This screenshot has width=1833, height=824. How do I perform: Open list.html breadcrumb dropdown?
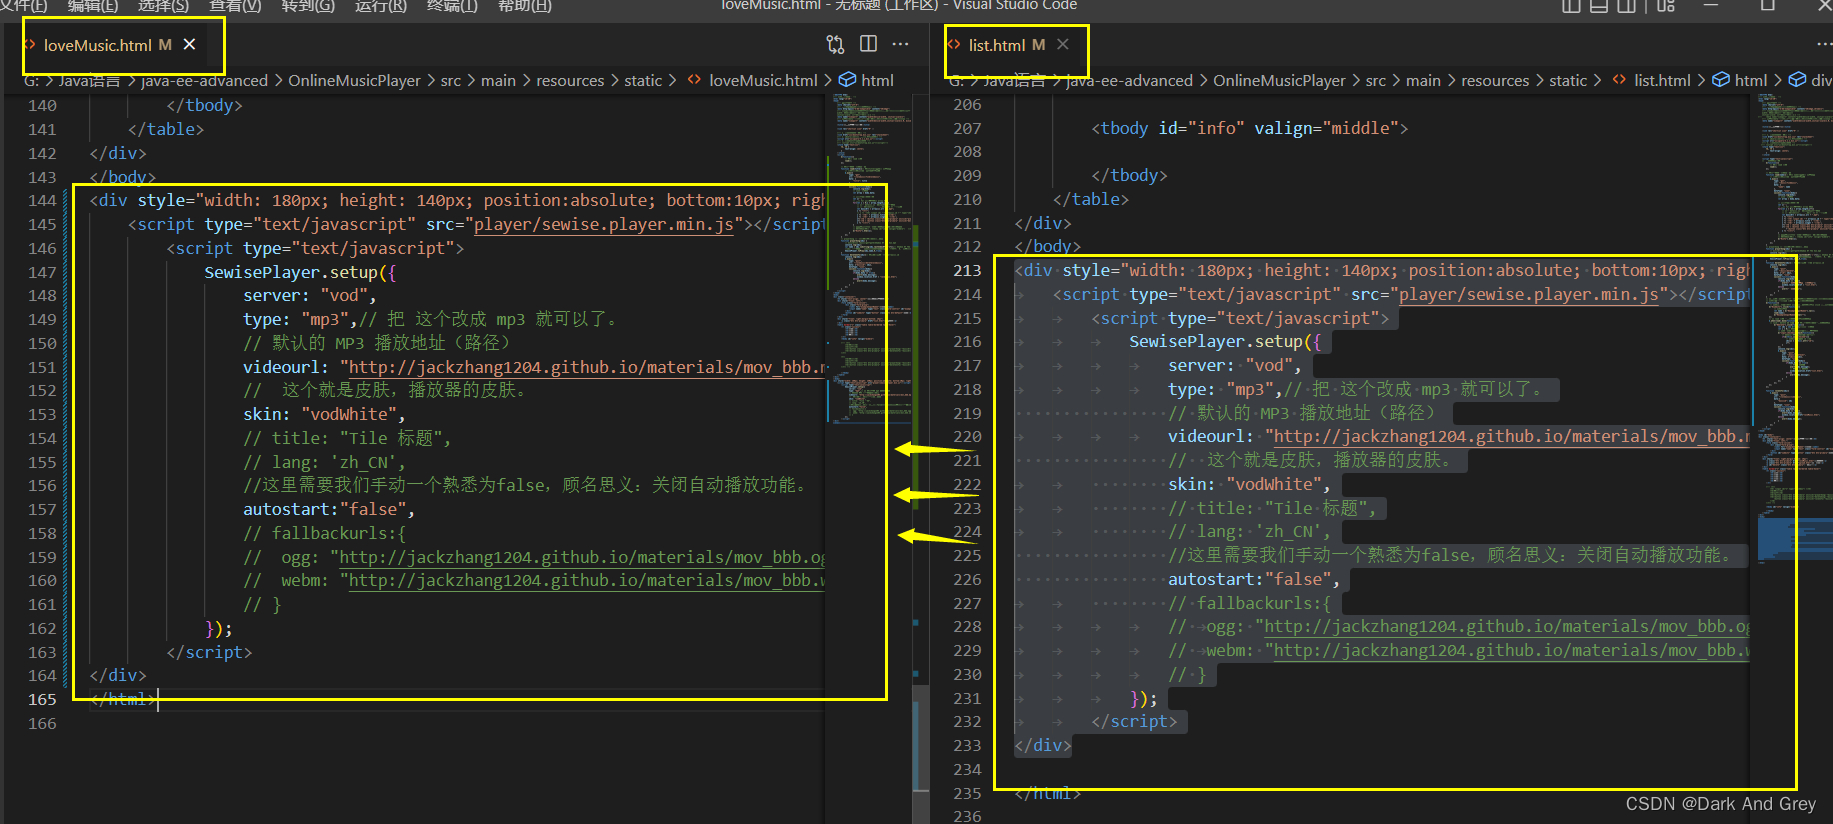pyautogui.click(x=1662, y=80)
